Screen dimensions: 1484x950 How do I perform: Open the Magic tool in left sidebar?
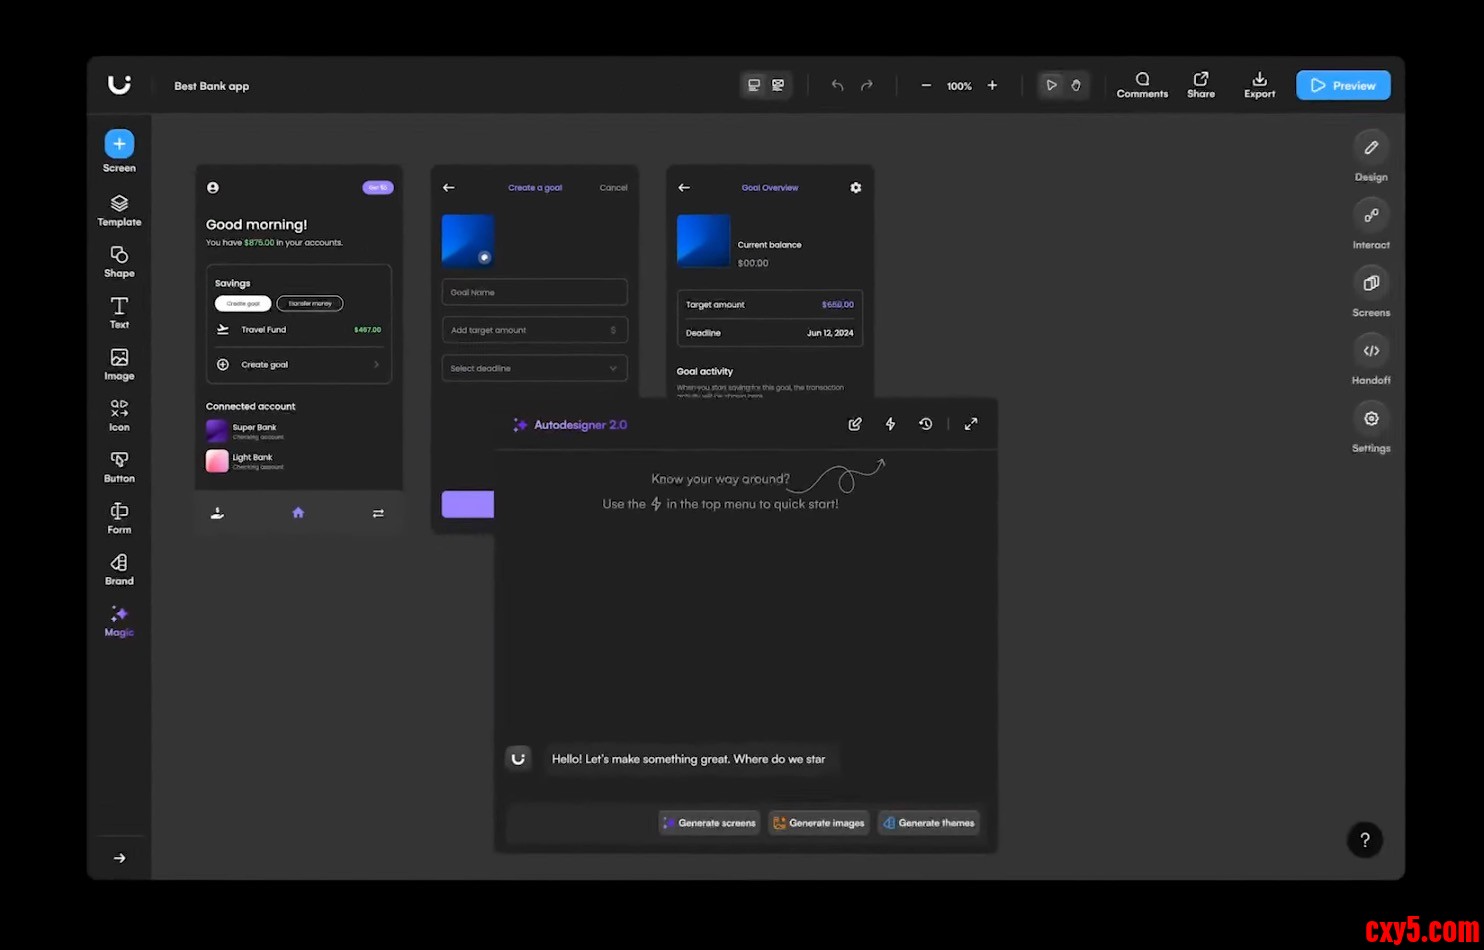point(119,620)
